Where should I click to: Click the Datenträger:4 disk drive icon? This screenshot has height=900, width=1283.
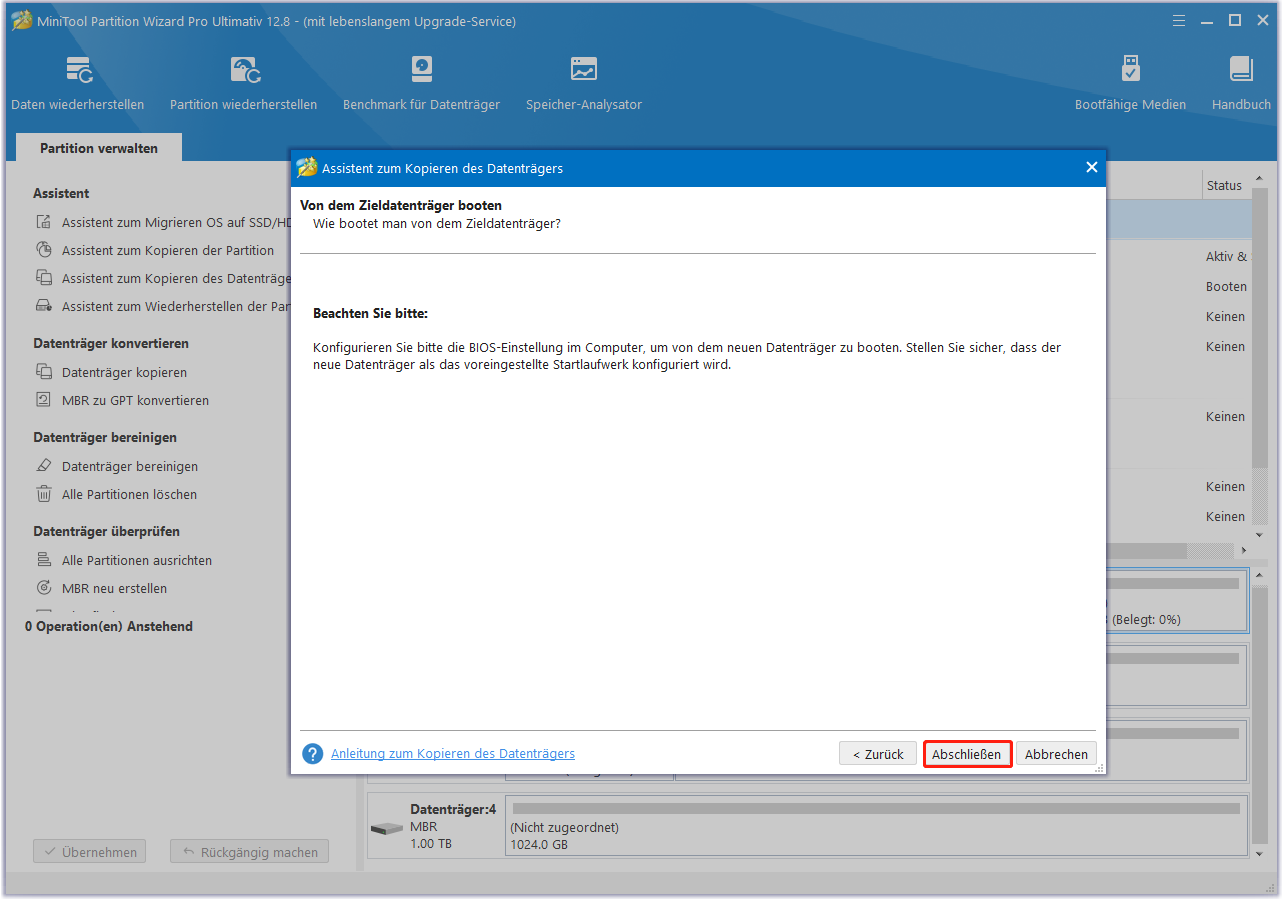point(387,829)
